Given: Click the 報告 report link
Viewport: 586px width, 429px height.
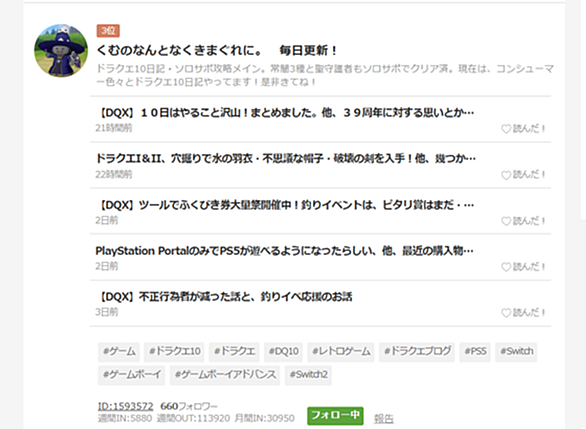Looking at the screenshot, I should [x=384, y=419].
